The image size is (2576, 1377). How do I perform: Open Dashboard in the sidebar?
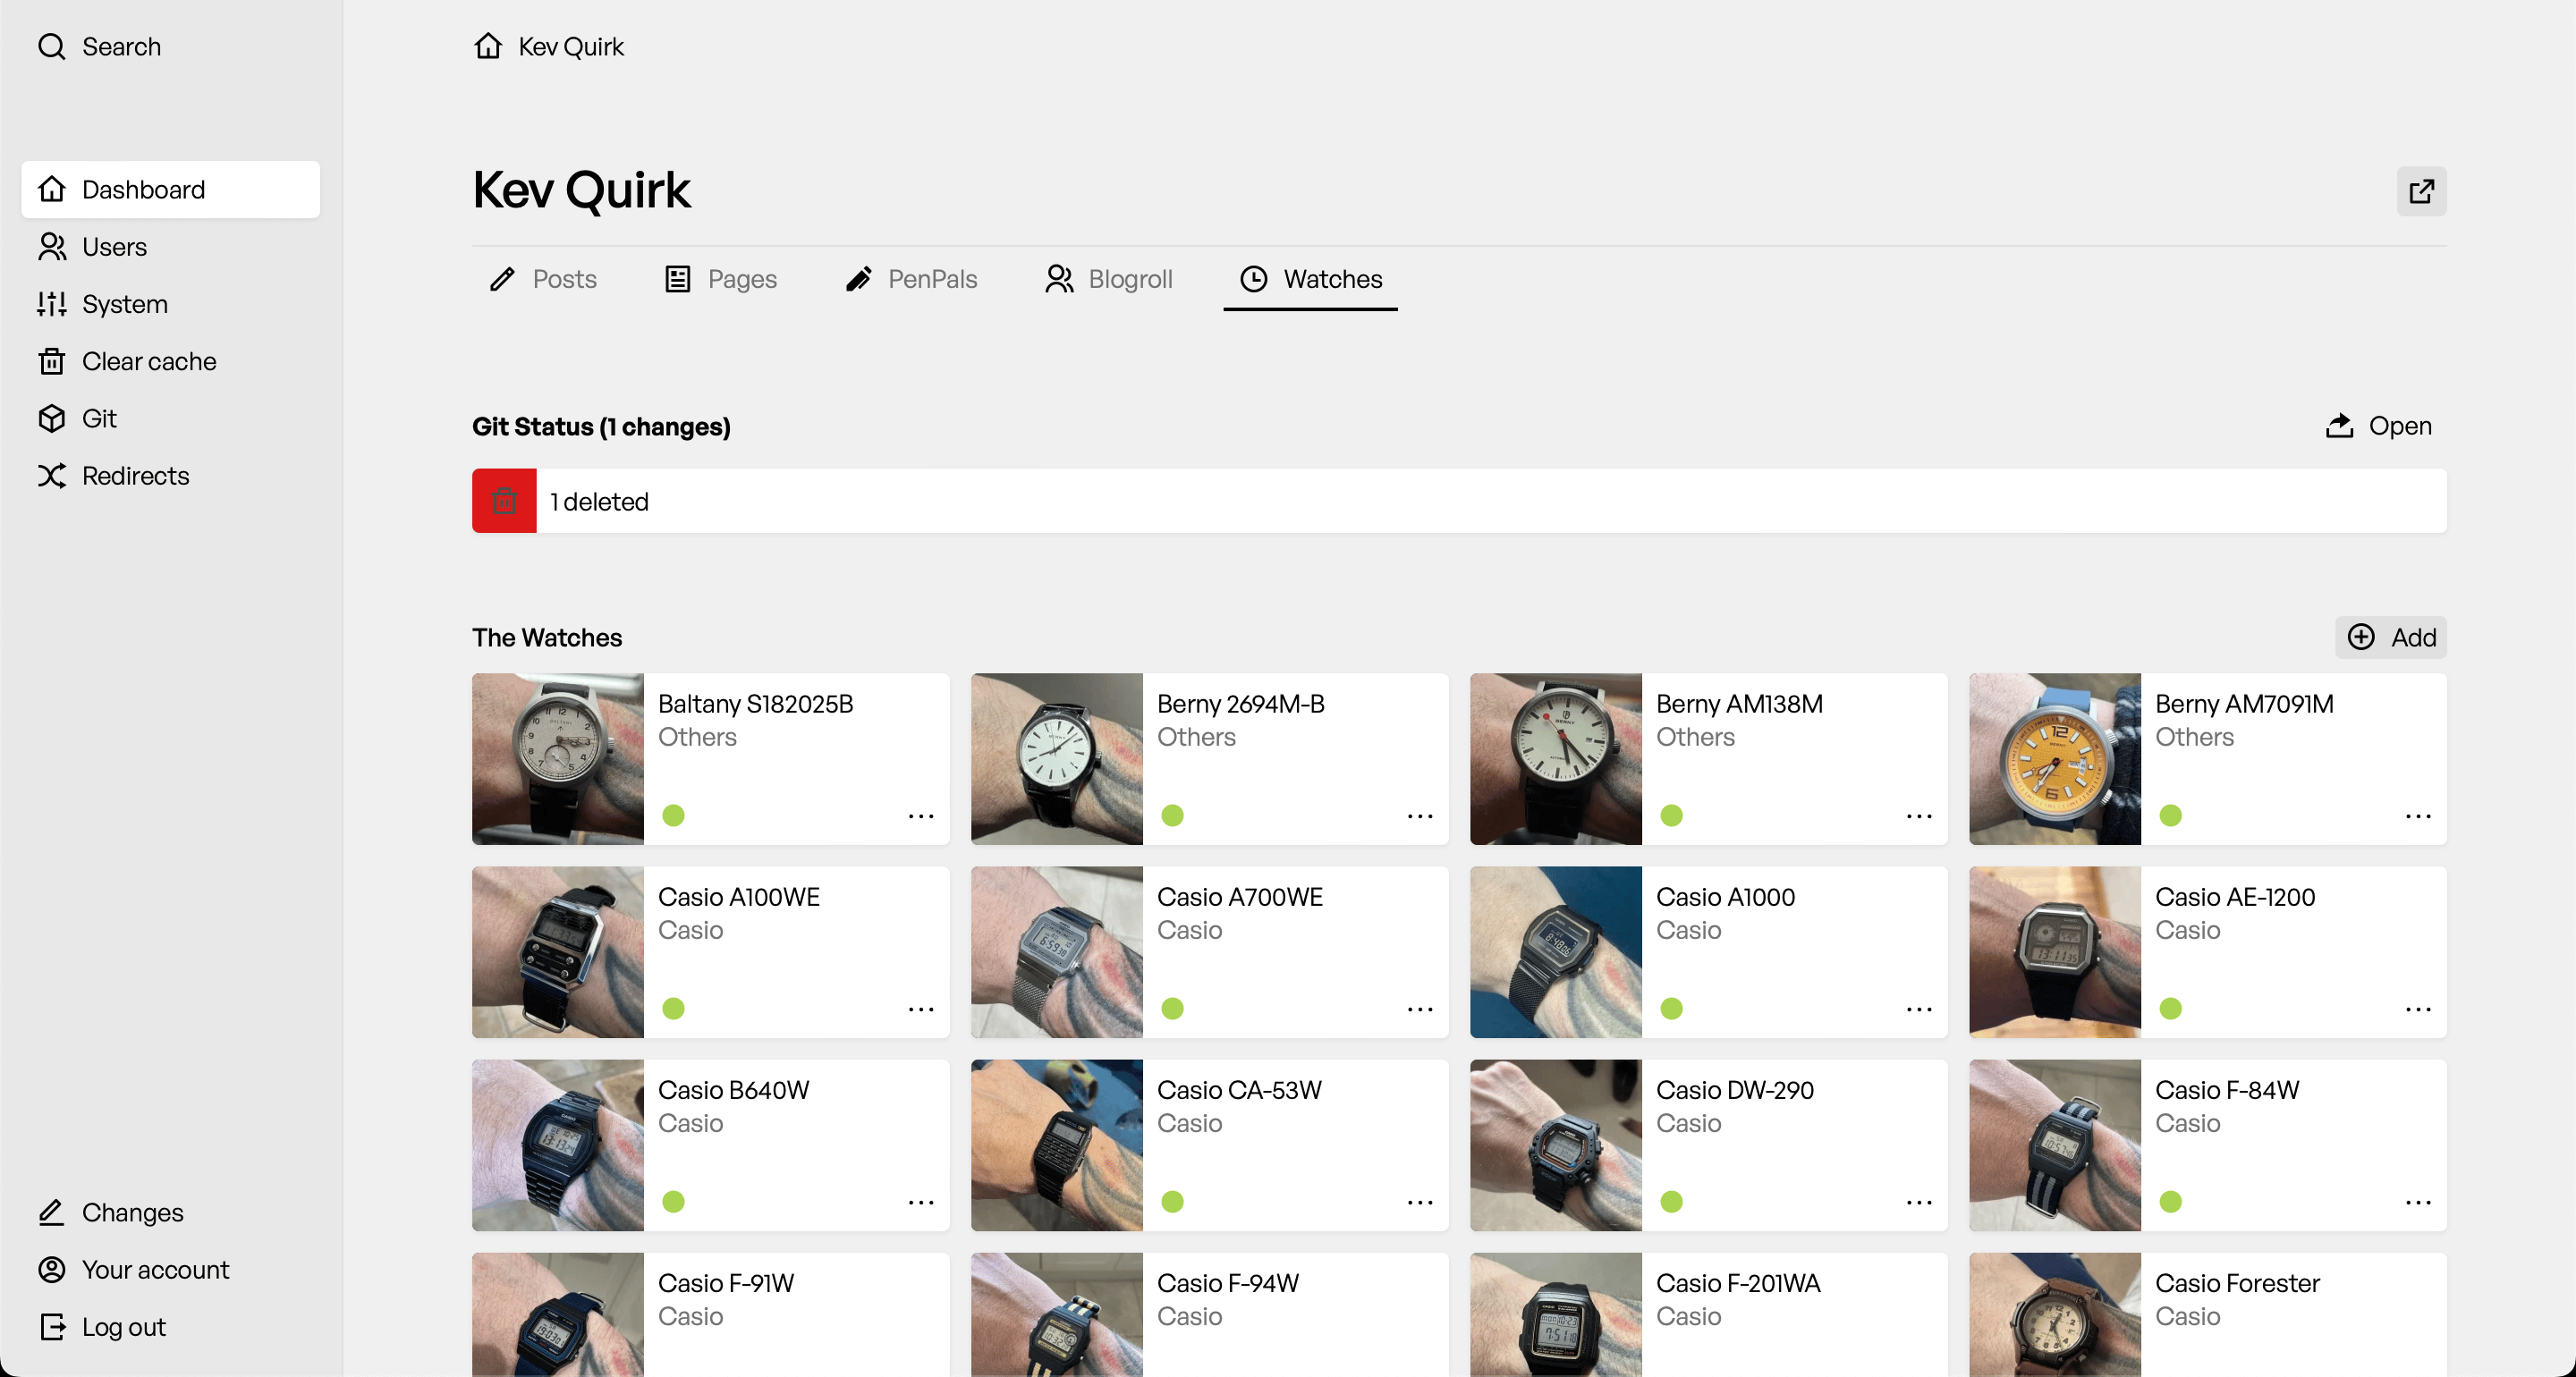click(x=171, y=190)
